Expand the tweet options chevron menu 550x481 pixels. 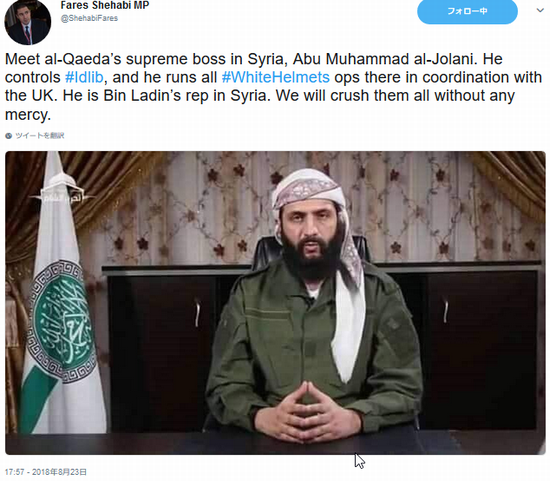(x=540, y=11)
